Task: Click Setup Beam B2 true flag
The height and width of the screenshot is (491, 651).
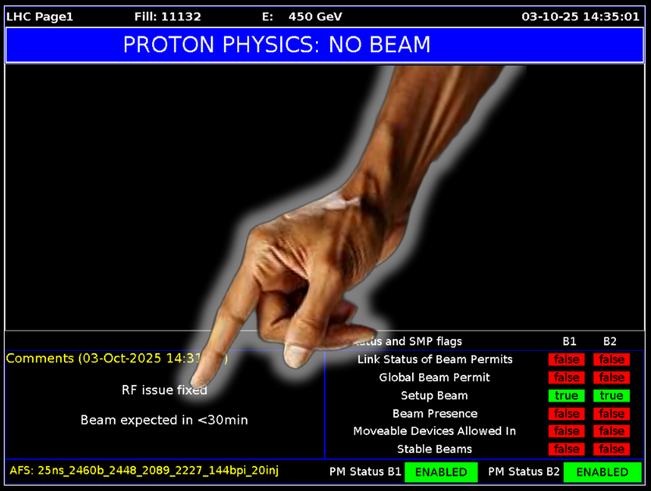Action: [611, 396]
